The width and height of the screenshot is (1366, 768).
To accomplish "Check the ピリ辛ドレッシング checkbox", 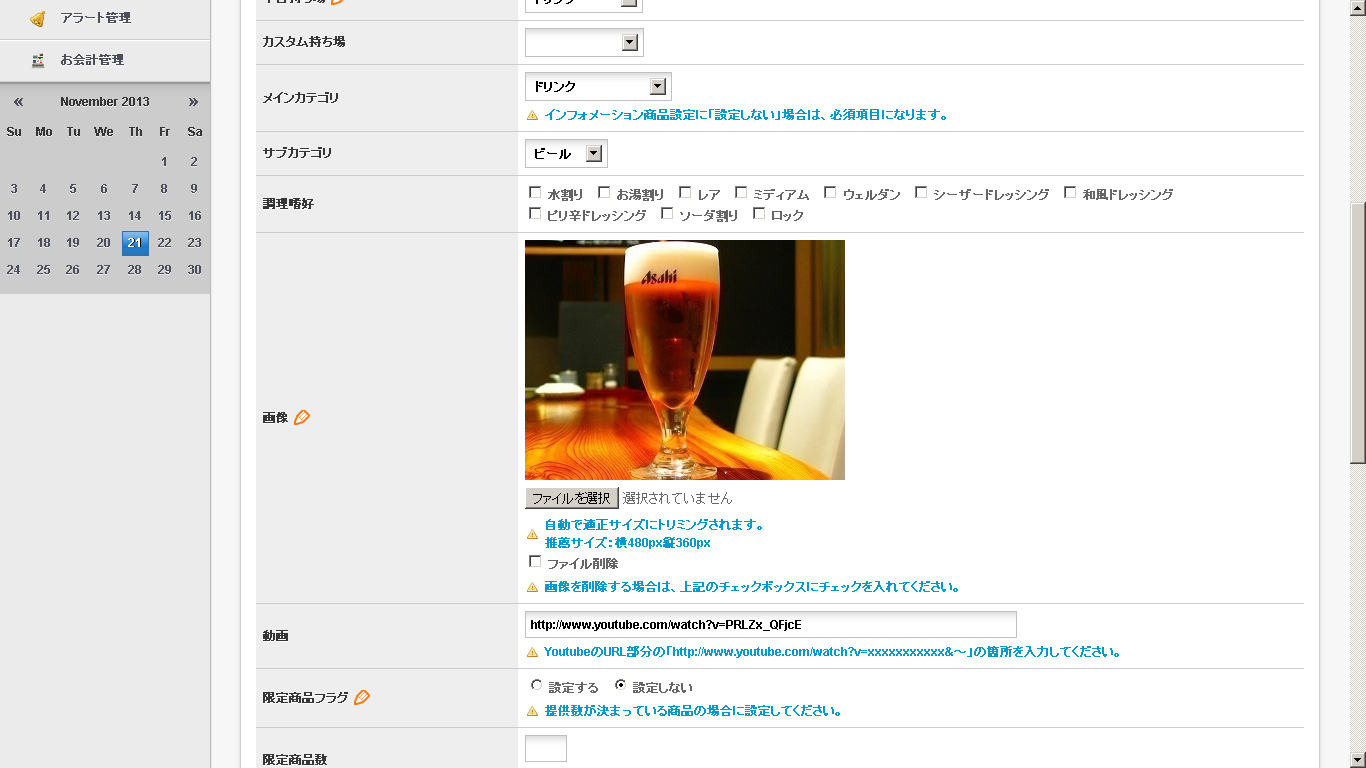I will [x=535, y=213].
